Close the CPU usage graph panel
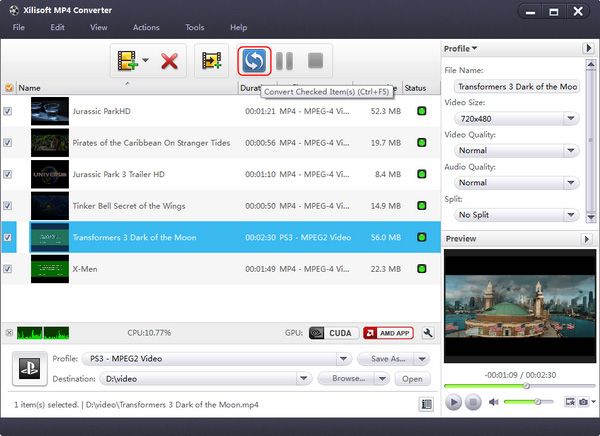The height and width of the screenshot is (436, 600). 9,333
